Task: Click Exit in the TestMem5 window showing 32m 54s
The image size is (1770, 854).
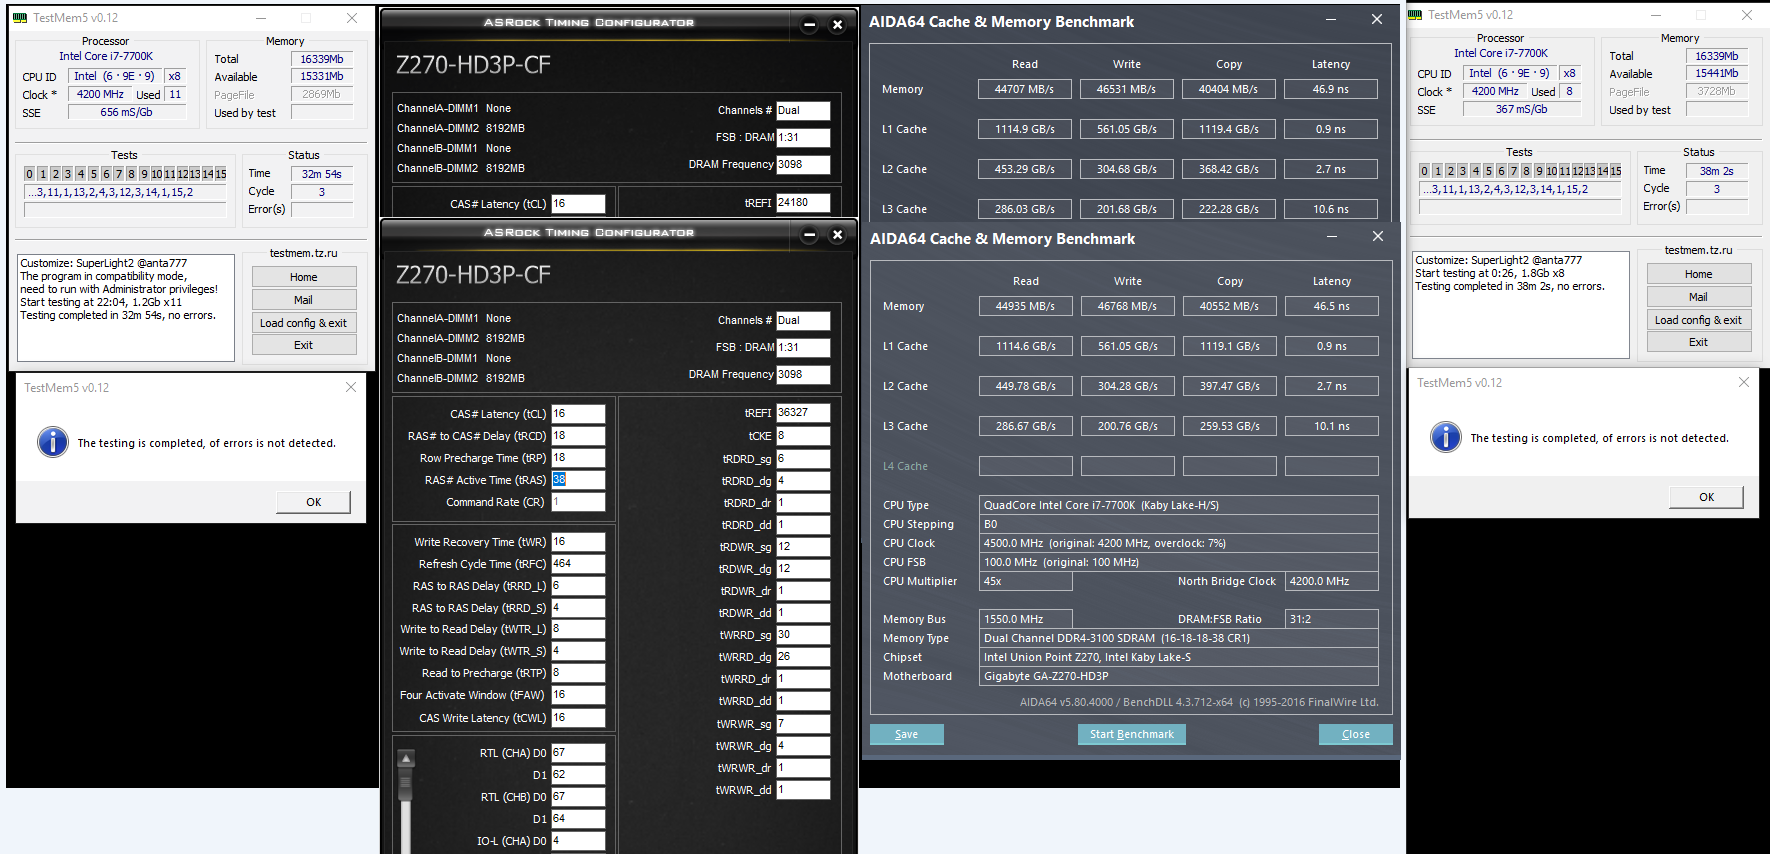Action: coord(304,345)
